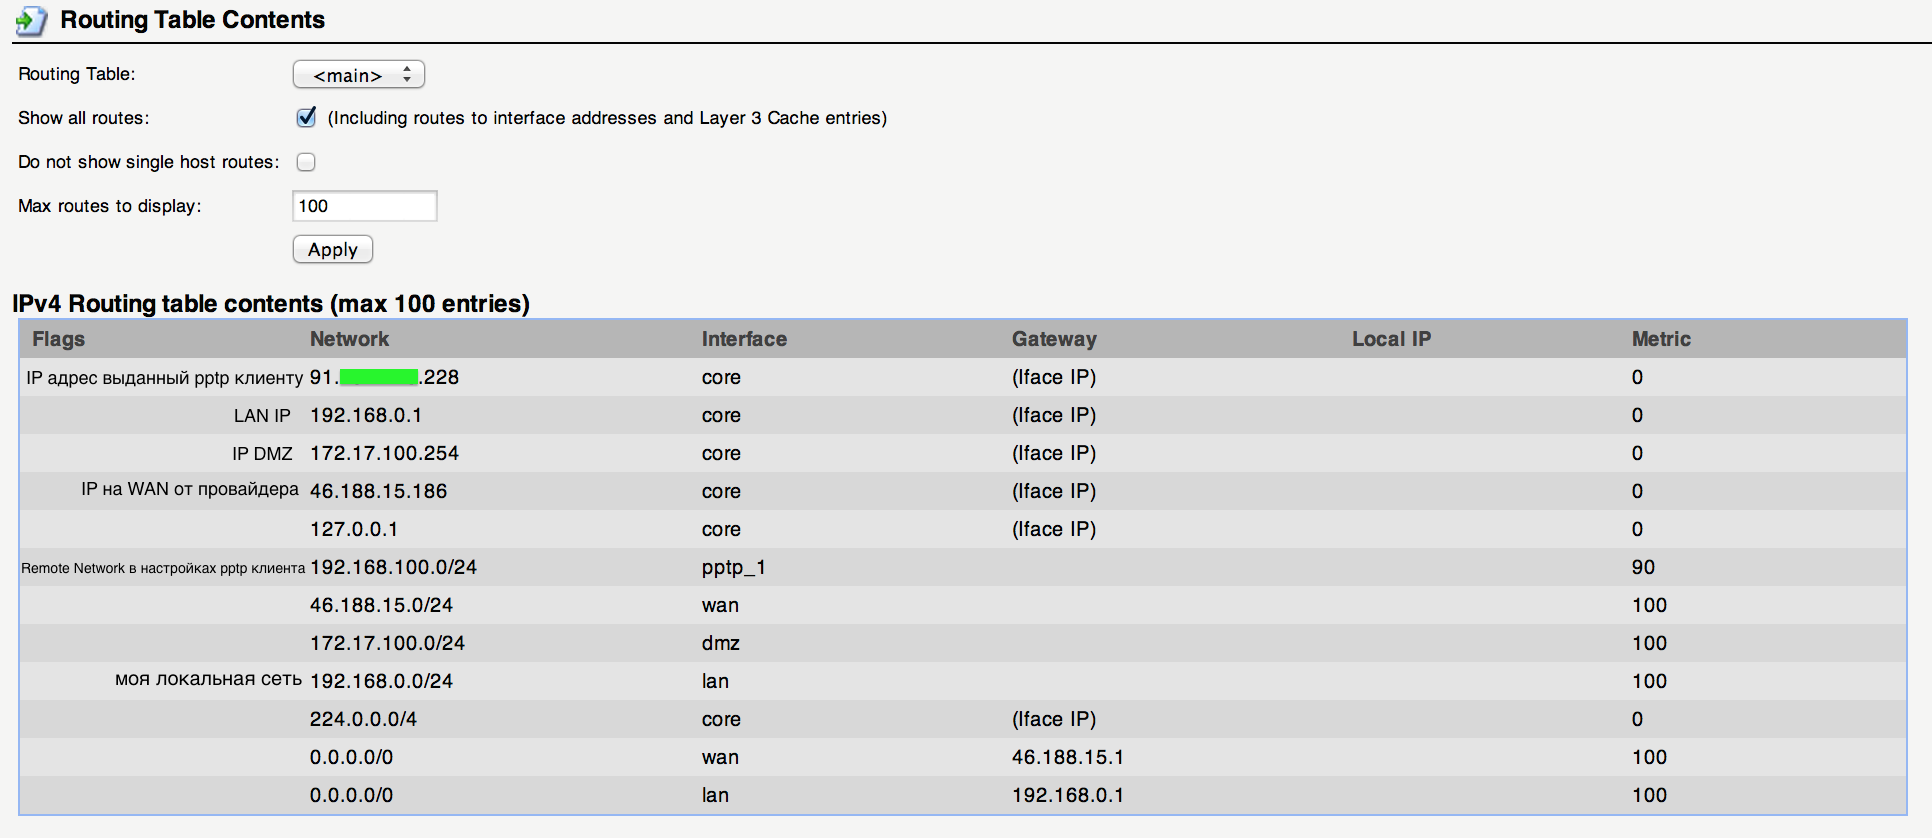Image resolution: width=1932 pixels, height=838 pixels.
Task: Select the dmz interface cell
Action: [x=720, y=643]
